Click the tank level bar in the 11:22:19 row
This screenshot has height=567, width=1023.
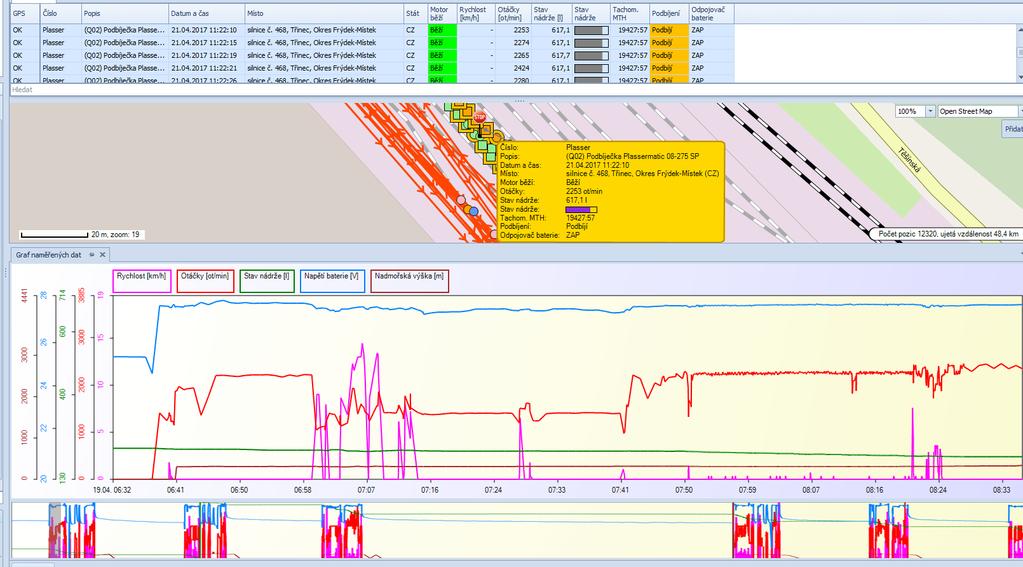(x=591, y=55)
